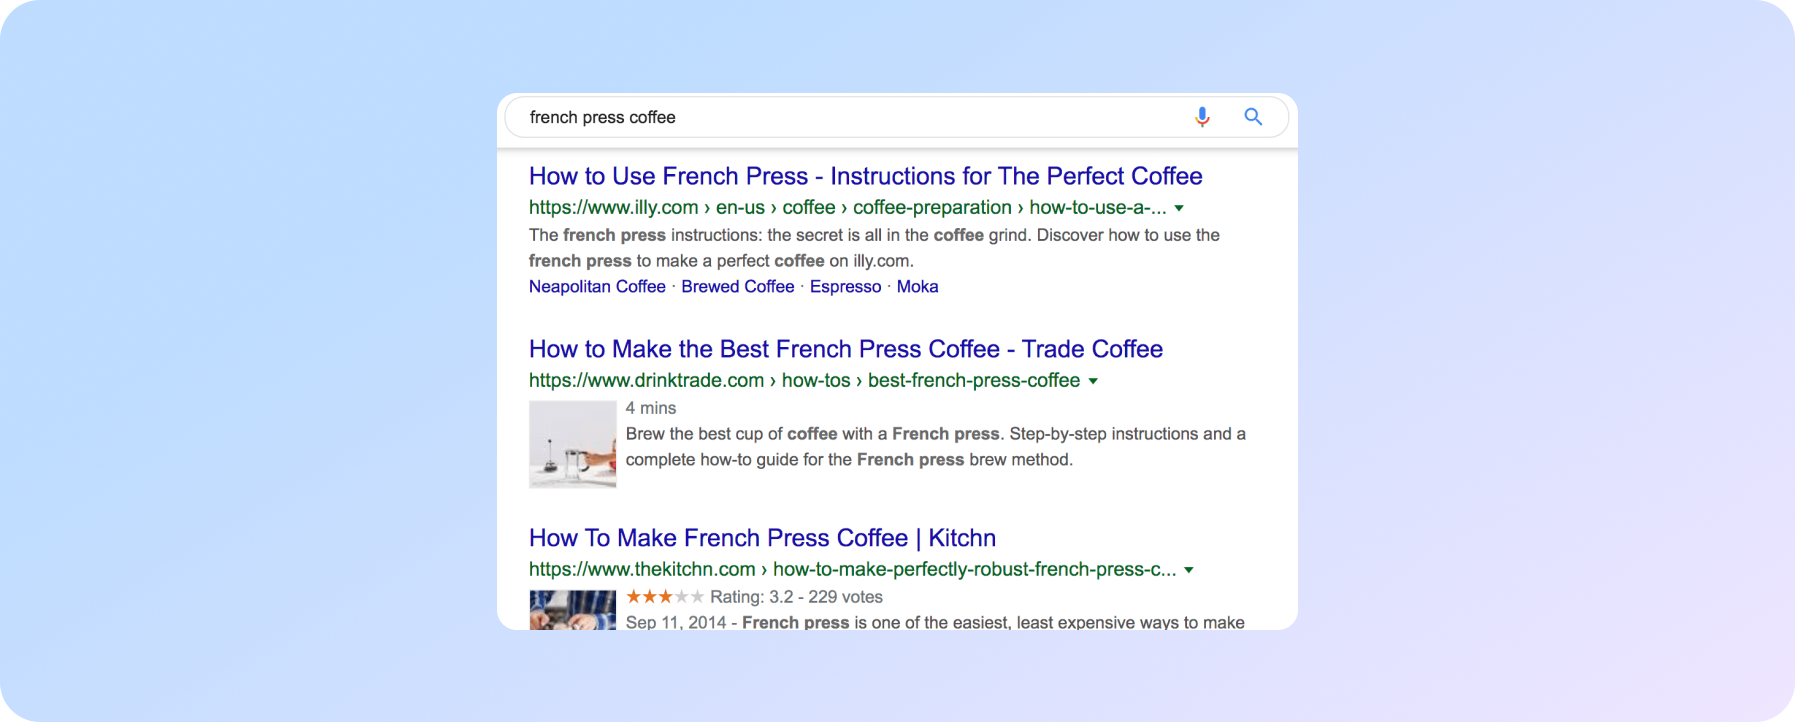The height and width of the screenshot is (722, 1795).
Task: Click the microphone voice search icon
Action: (x=1202, y=117)
